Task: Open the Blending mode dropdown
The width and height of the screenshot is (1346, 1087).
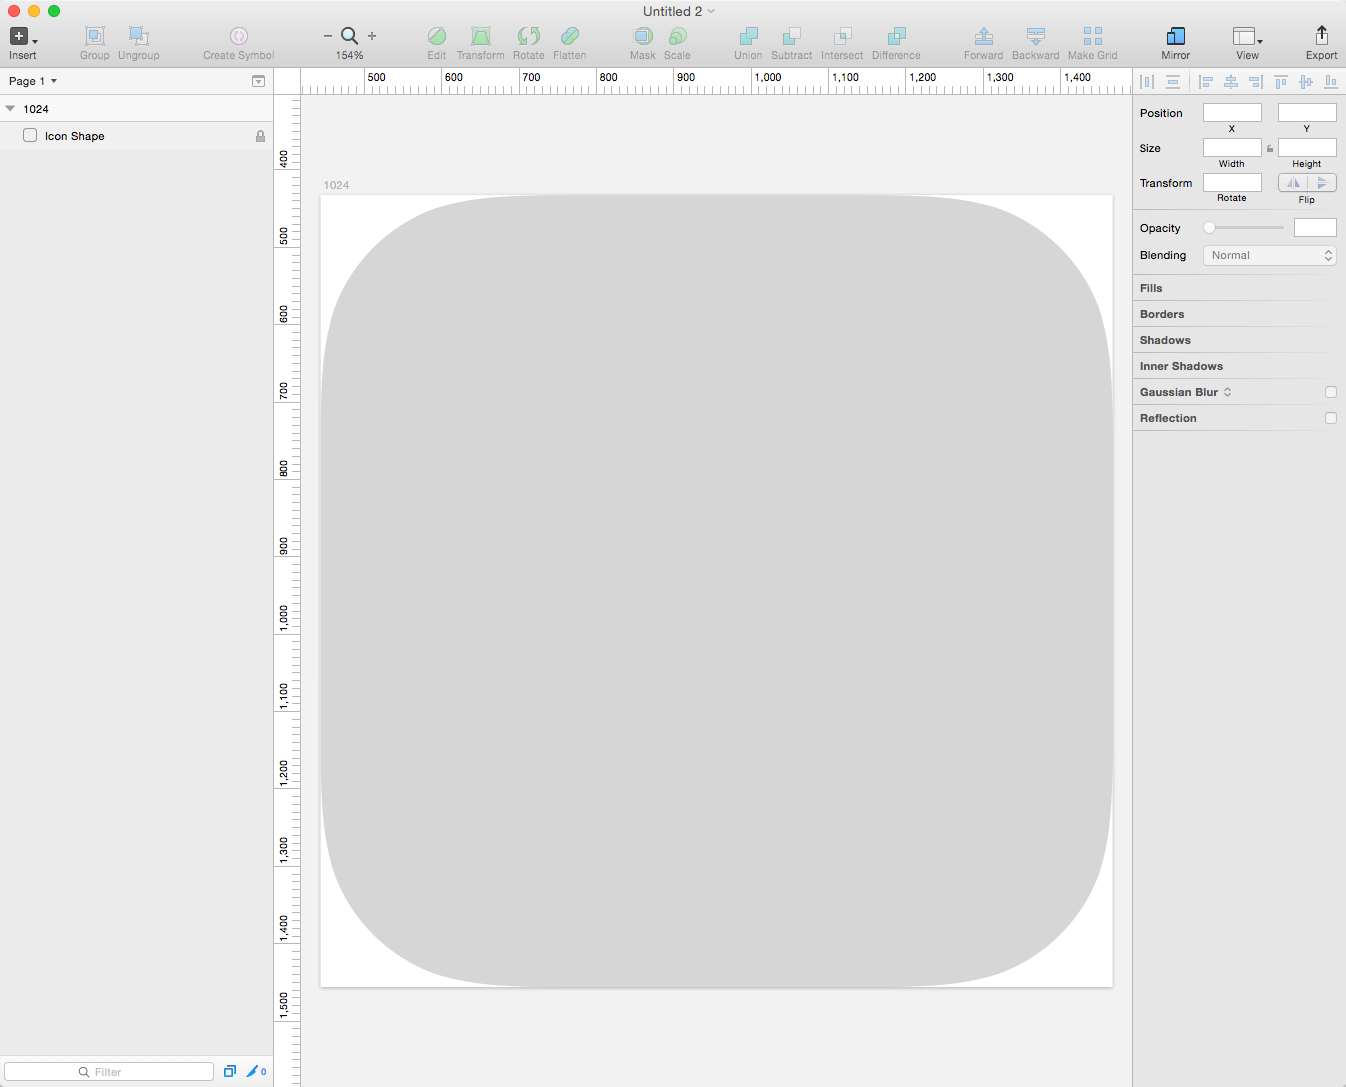Action: [x=1268, y=255]
